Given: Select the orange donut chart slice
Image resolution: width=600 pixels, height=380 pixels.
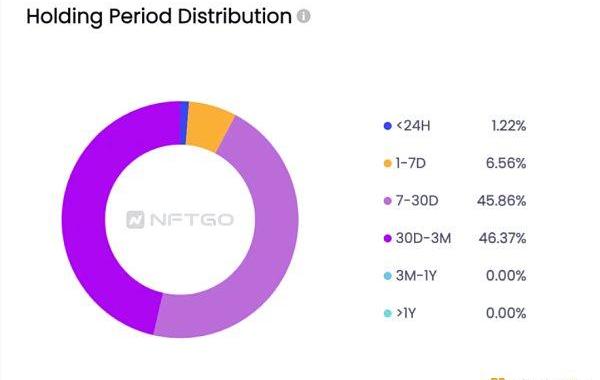Looking at the screenshot, I should click(210, 127).
